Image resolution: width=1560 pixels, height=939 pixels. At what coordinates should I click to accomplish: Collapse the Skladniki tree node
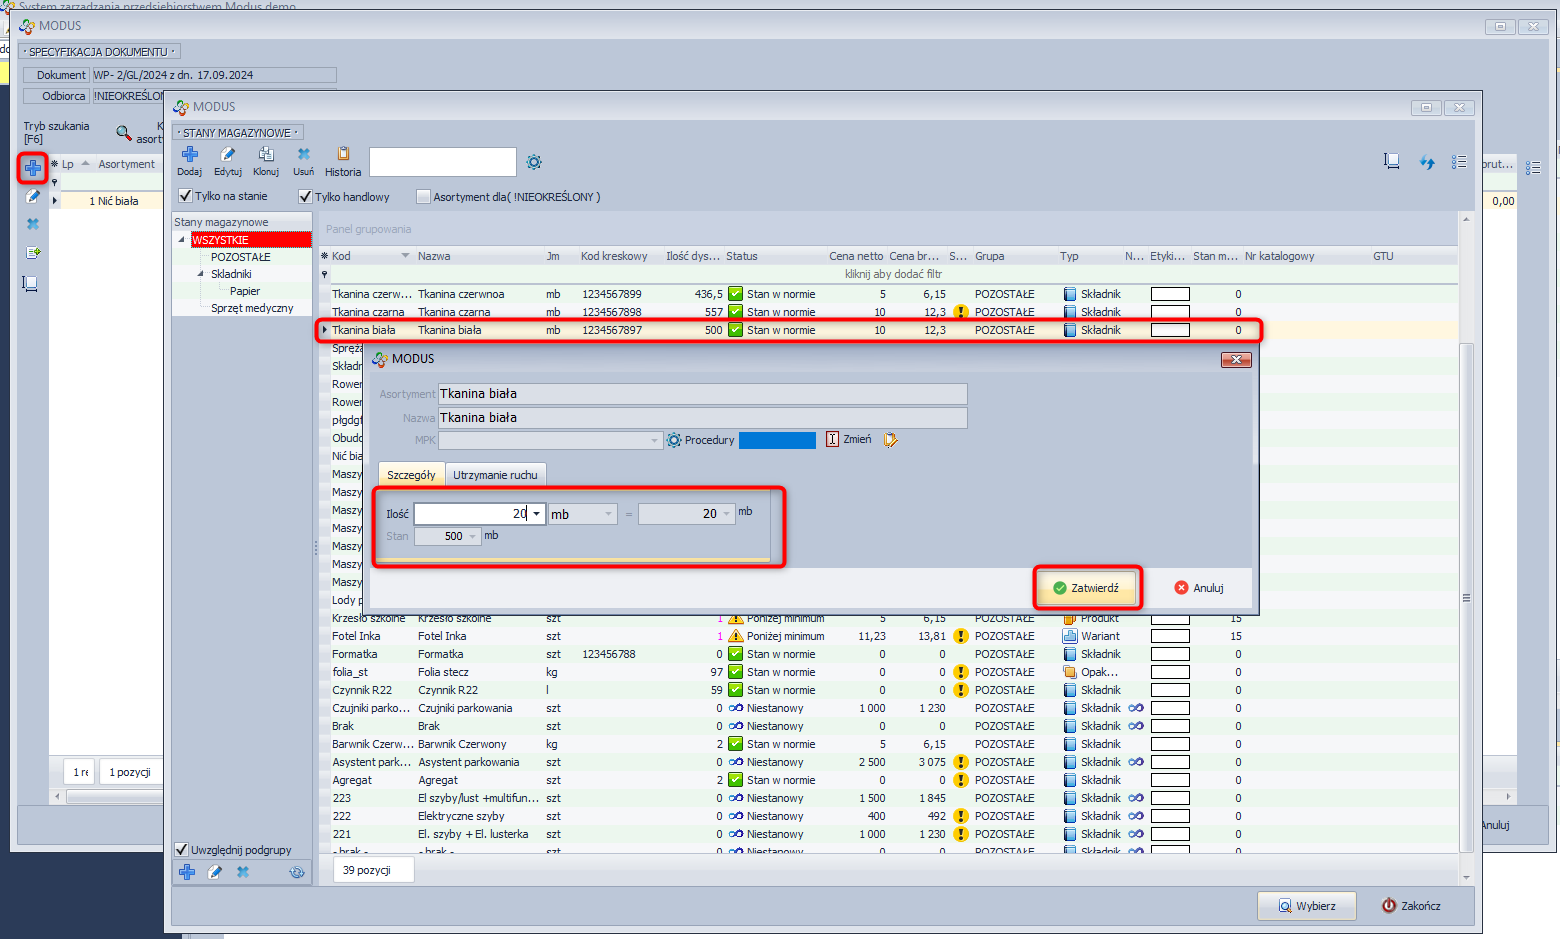(x=200, y=274)
